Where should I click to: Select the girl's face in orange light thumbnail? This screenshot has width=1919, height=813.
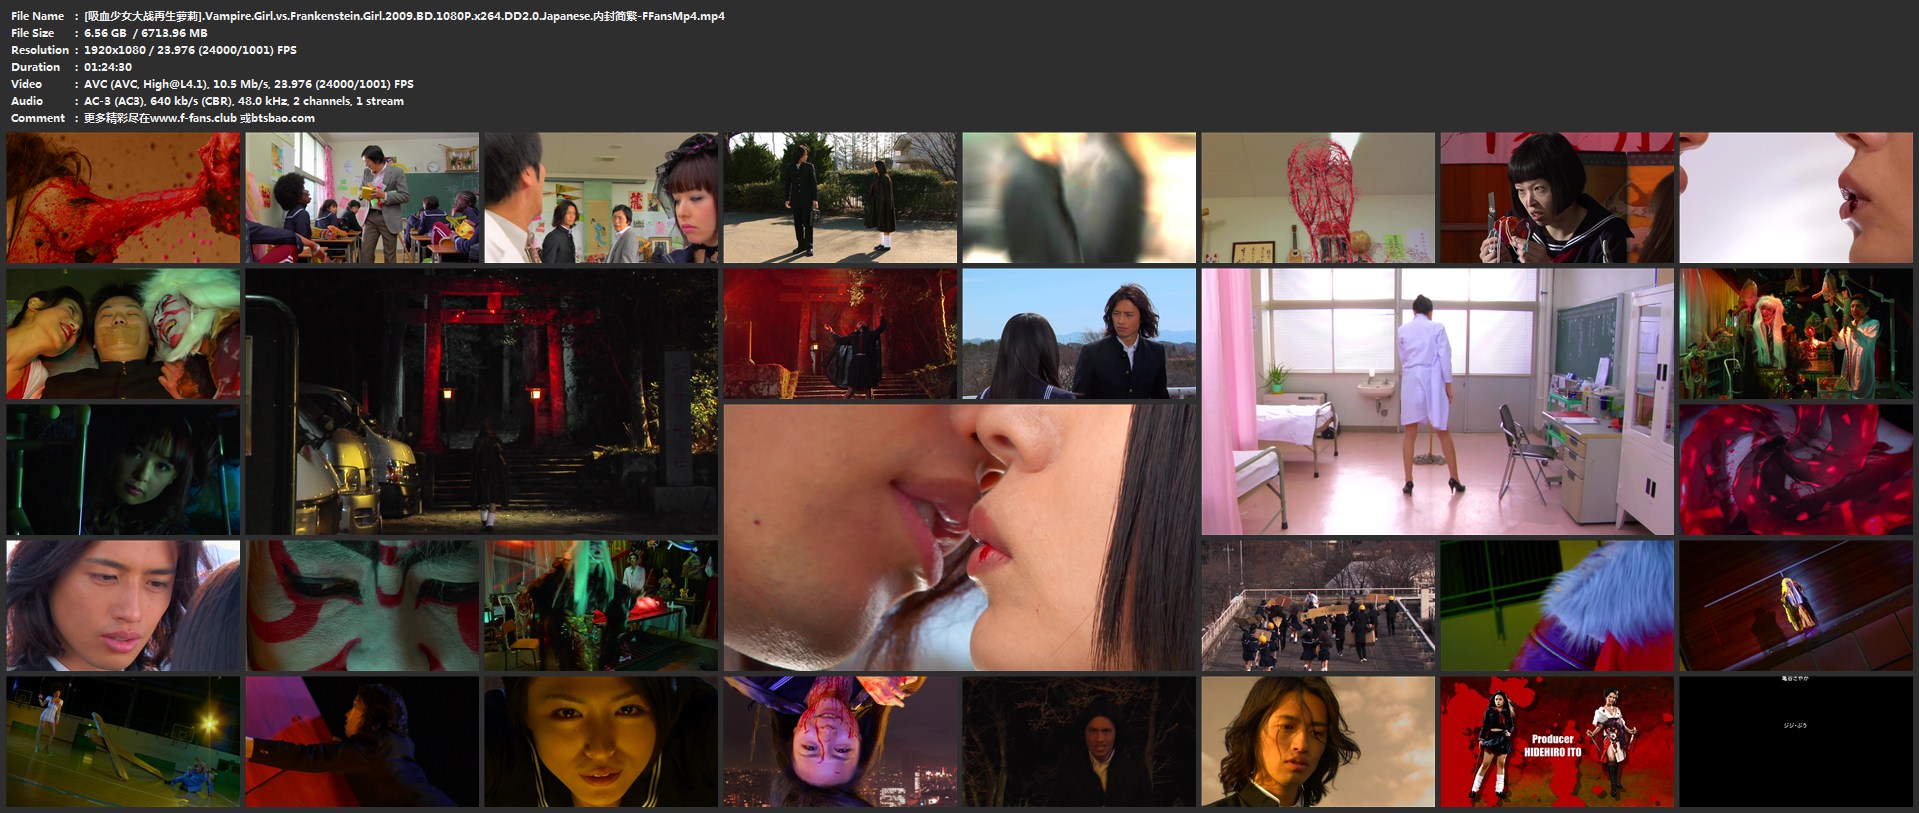tap(601, 741)
